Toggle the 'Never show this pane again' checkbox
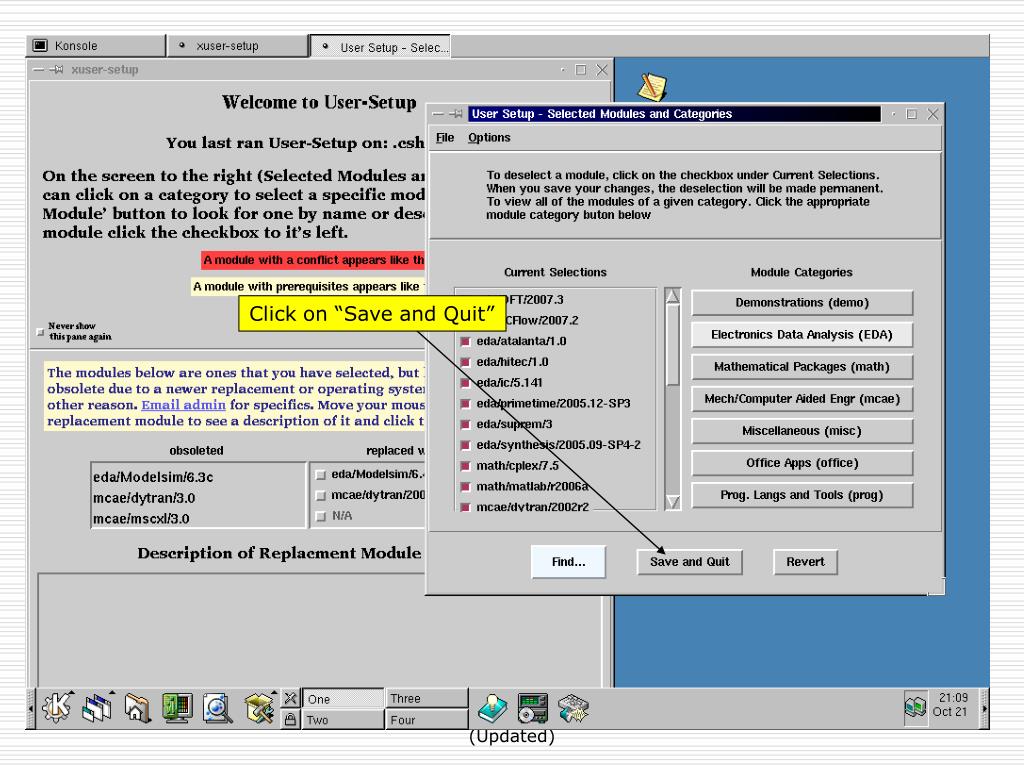 pyautogui.click(x=40, y=332)
